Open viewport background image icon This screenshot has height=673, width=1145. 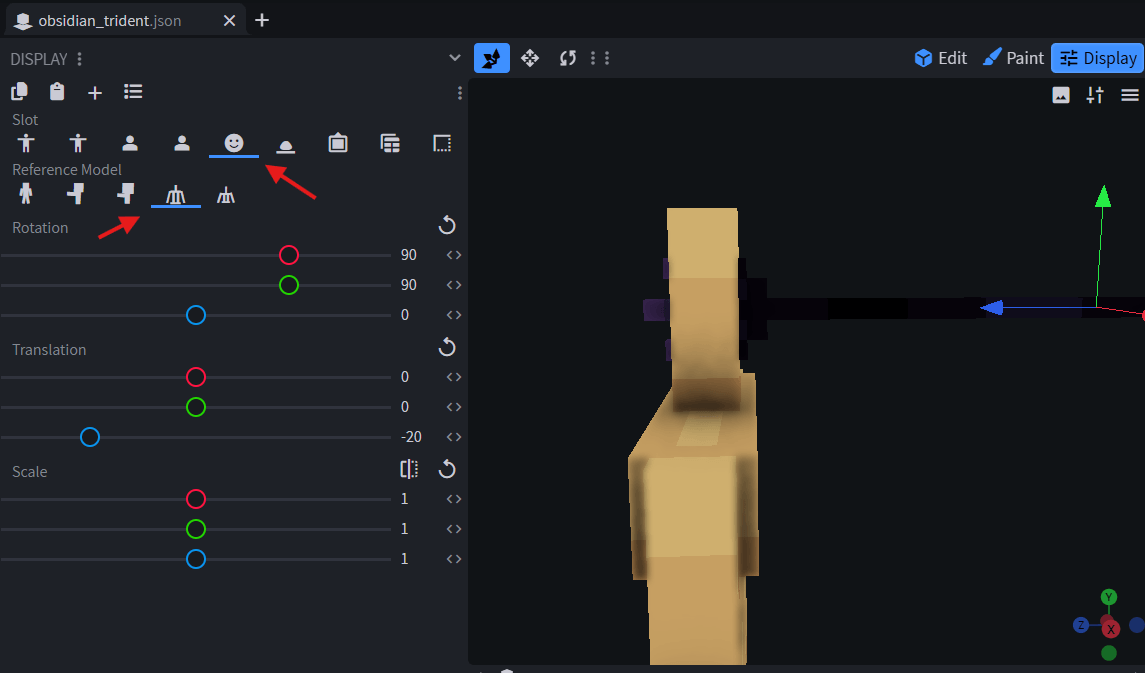1061,95
